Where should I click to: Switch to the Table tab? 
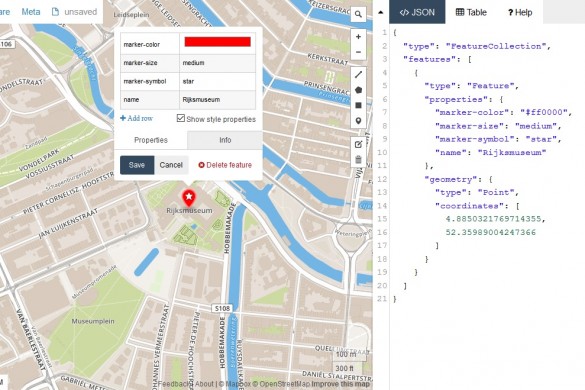tap(471, 12)
